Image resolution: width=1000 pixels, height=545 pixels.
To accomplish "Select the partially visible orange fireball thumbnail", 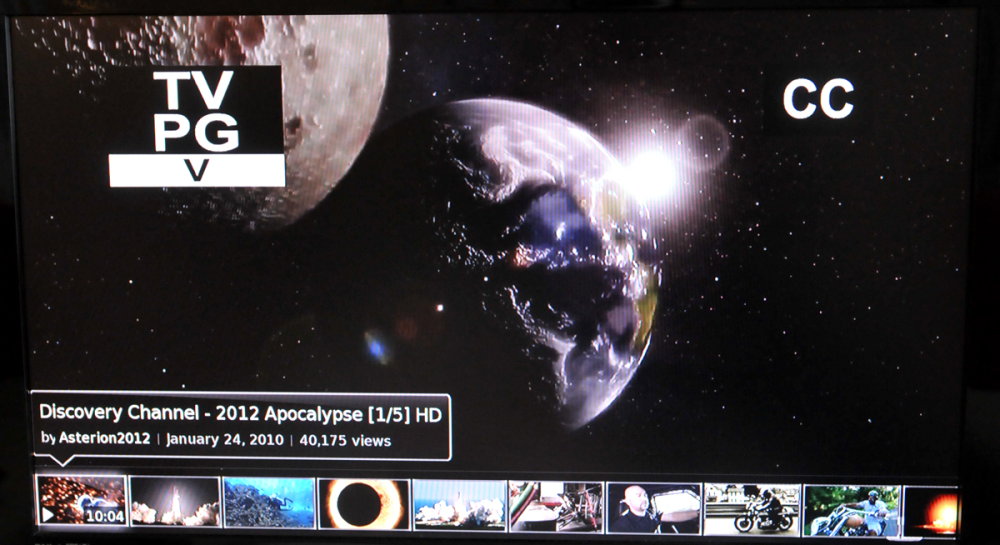I will pos(931,512).
